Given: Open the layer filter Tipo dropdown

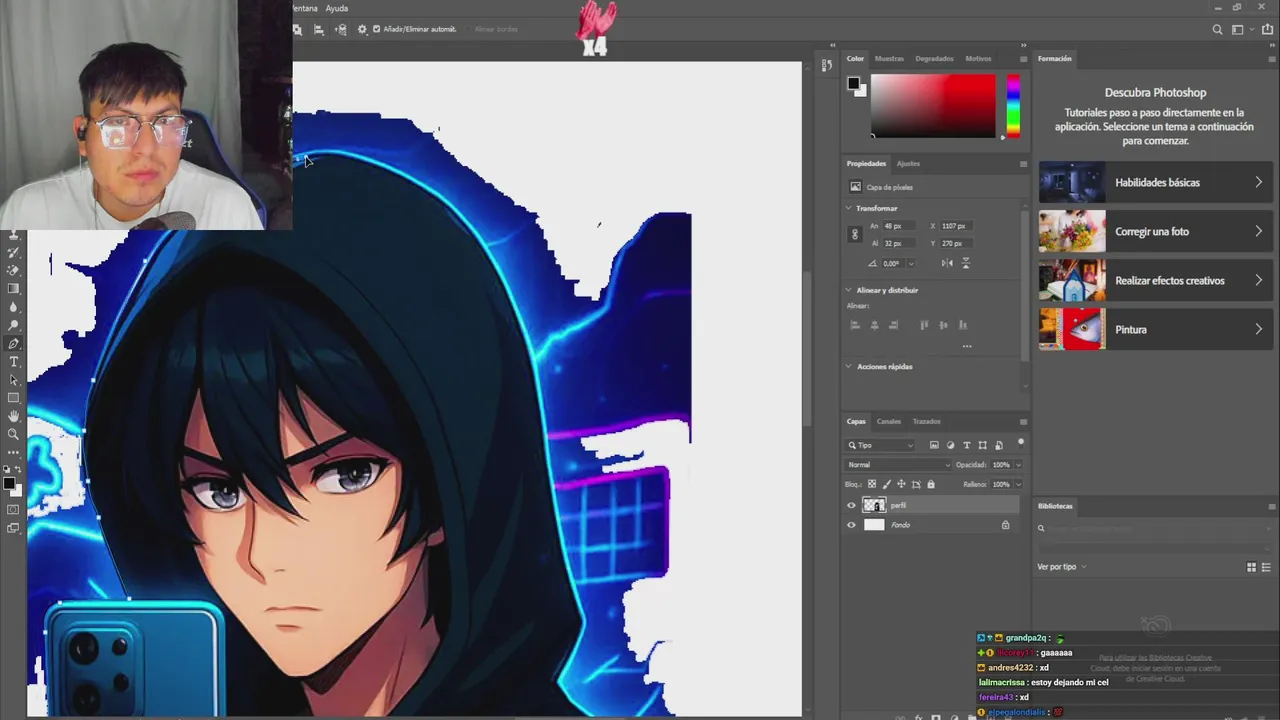Looking at the screenshot, I should point(880,445).
